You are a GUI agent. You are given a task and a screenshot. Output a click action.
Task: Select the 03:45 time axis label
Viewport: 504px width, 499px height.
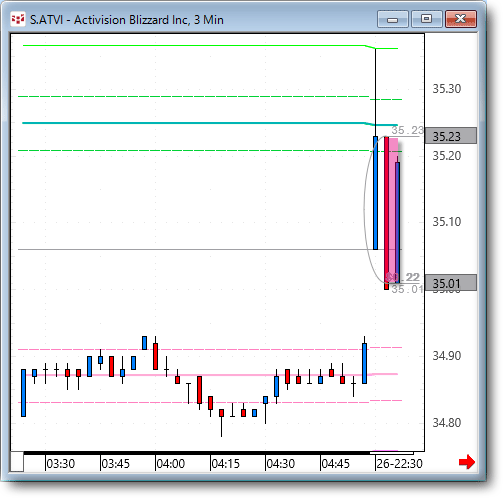tap(115, 464)
